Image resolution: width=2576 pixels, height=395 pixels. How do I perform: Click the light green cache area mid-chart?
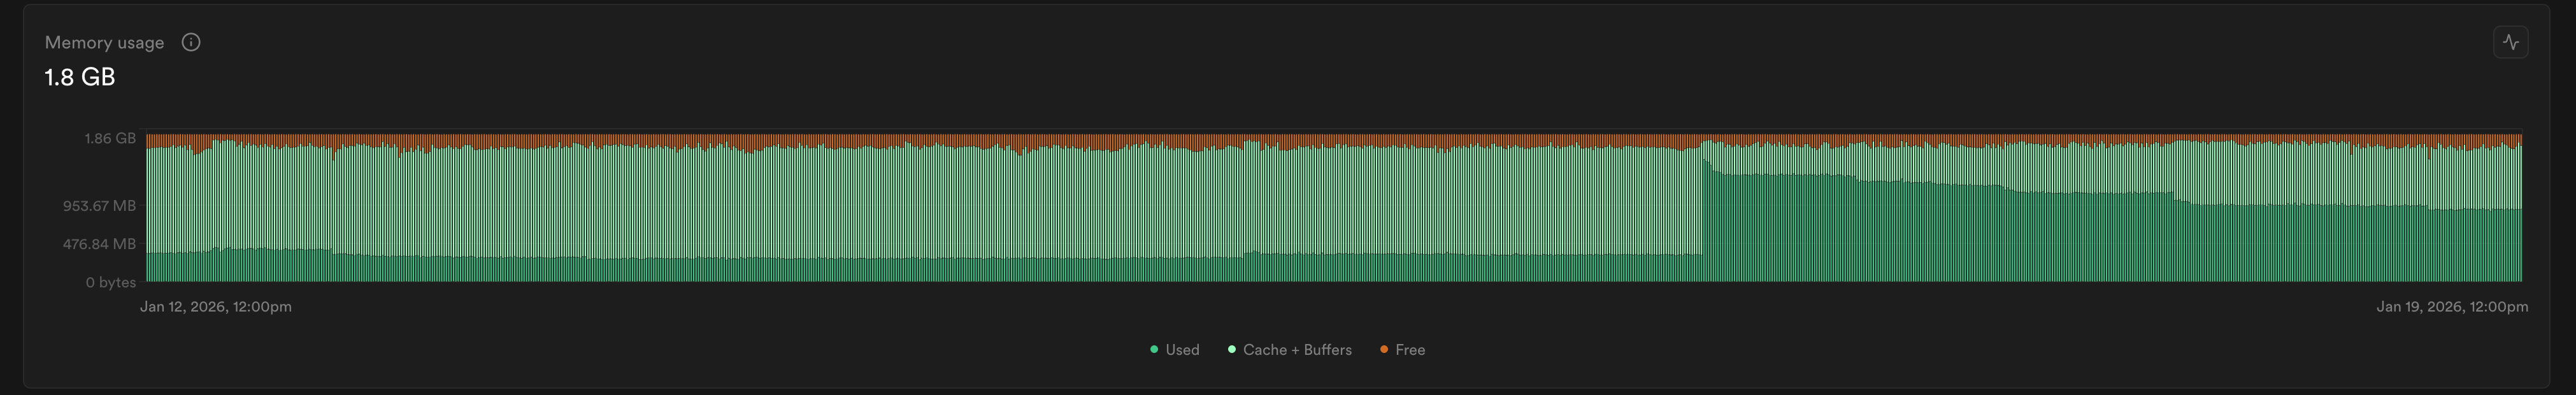click(x=1000, y=200)
